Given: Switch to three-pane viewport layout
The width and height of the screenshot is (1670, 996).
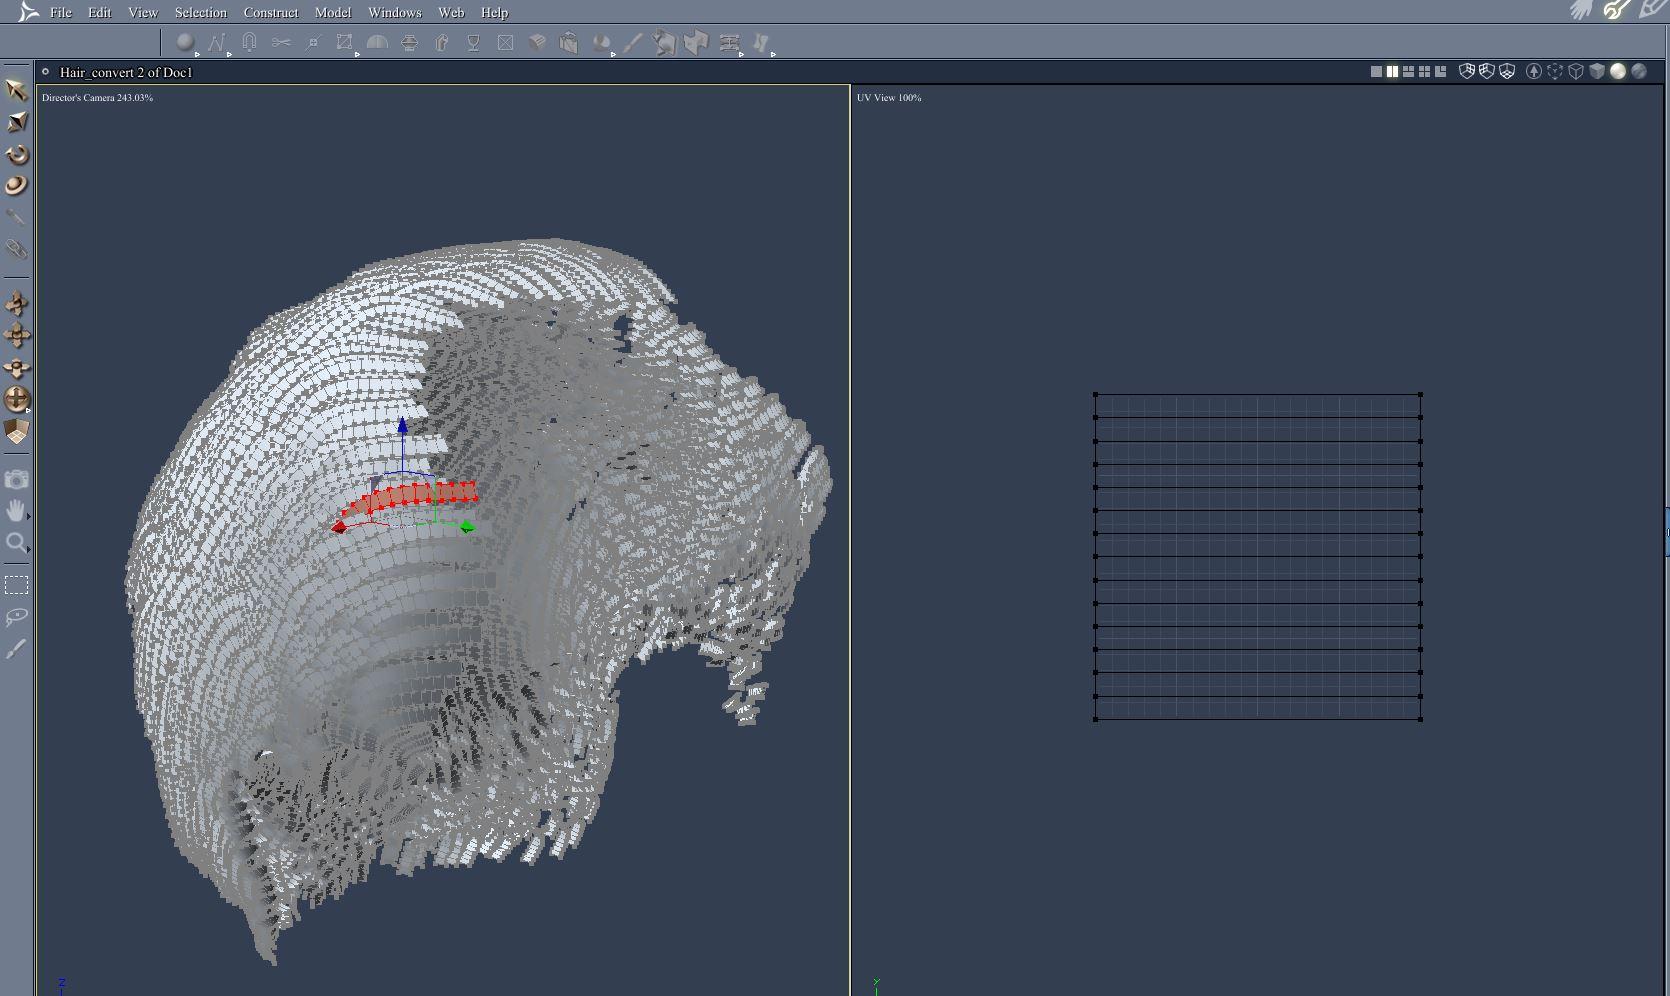Looking at the screenshot, I should pos(1408,72).
